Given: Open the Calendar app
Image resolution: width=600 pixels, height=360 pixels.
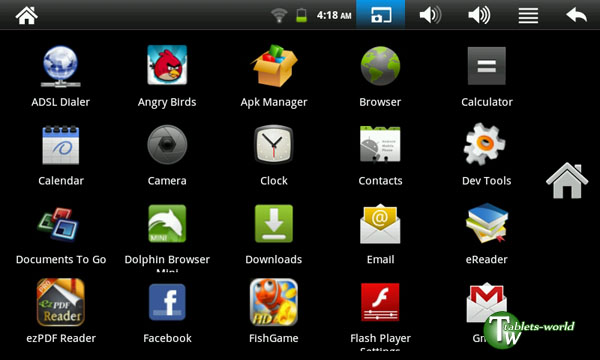Looking at the screenshot, I should (60, 145).
